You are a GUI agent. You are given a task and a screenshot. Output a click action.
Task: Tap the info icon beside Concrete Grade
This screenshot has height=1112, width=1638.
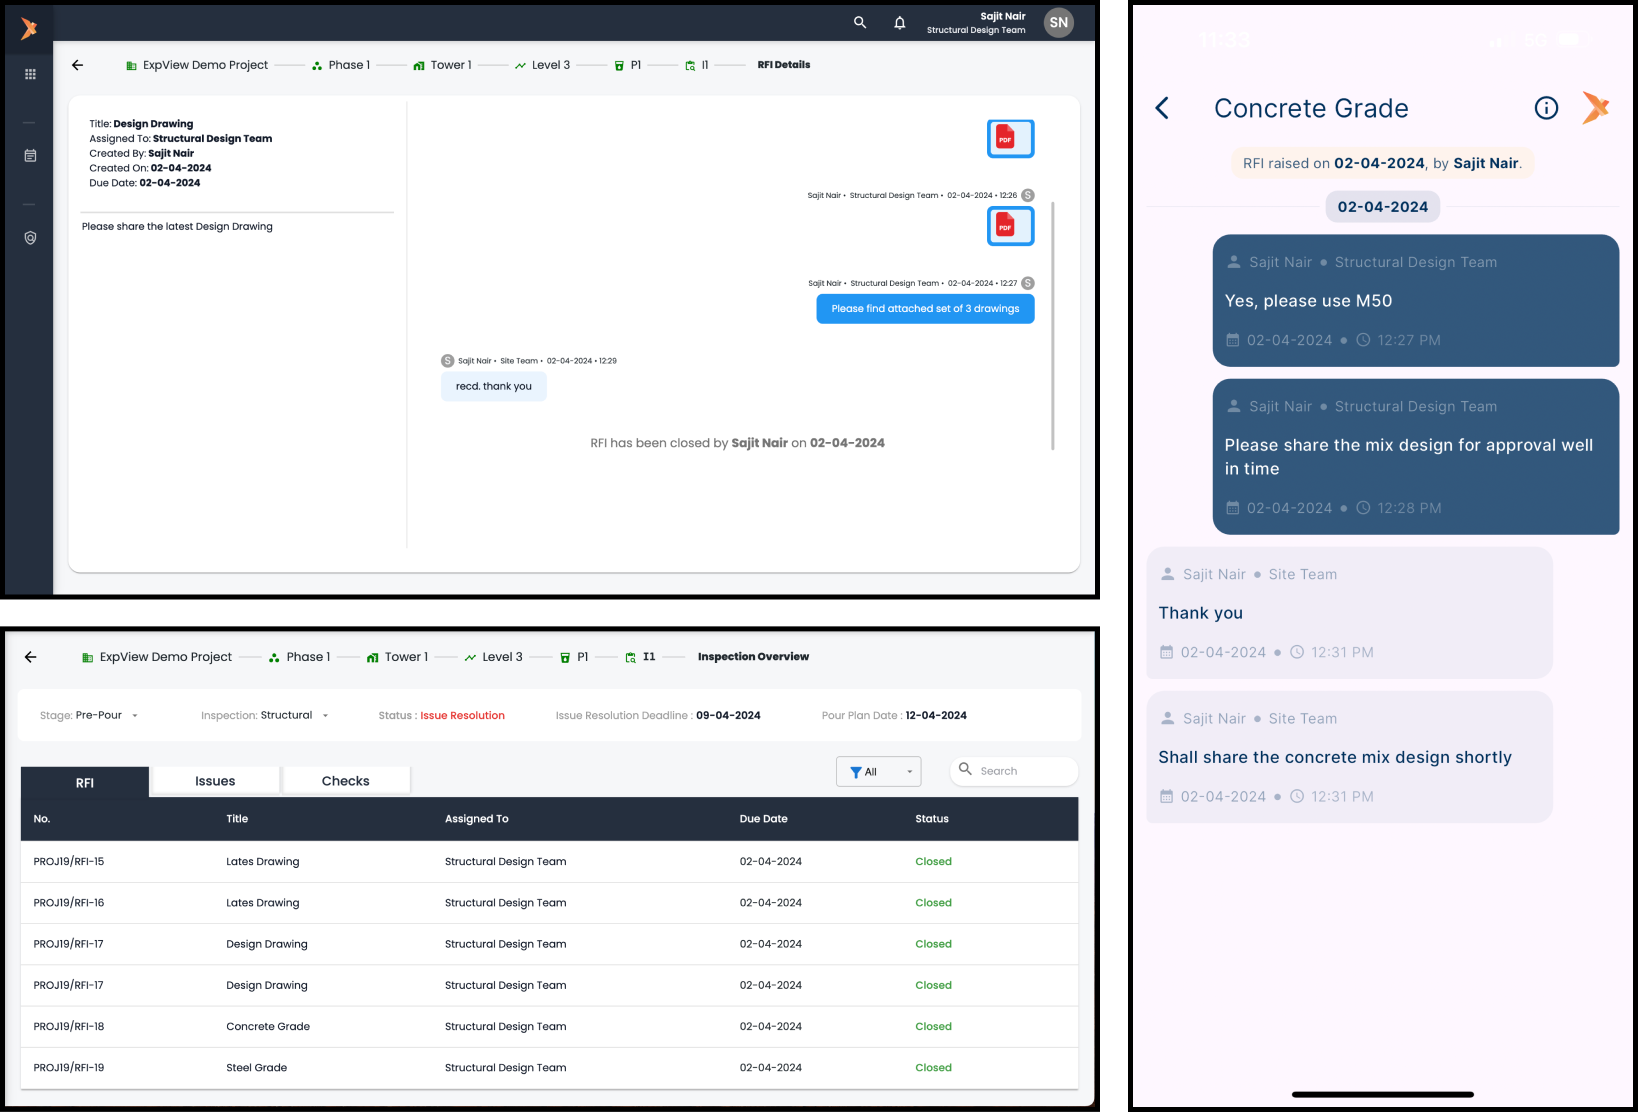tap(1546, 108)
